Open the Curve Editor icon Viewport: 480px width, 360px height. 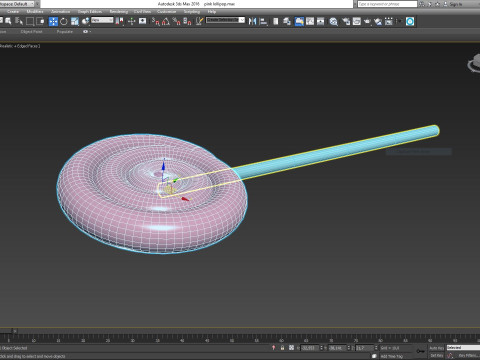[310, 22]
